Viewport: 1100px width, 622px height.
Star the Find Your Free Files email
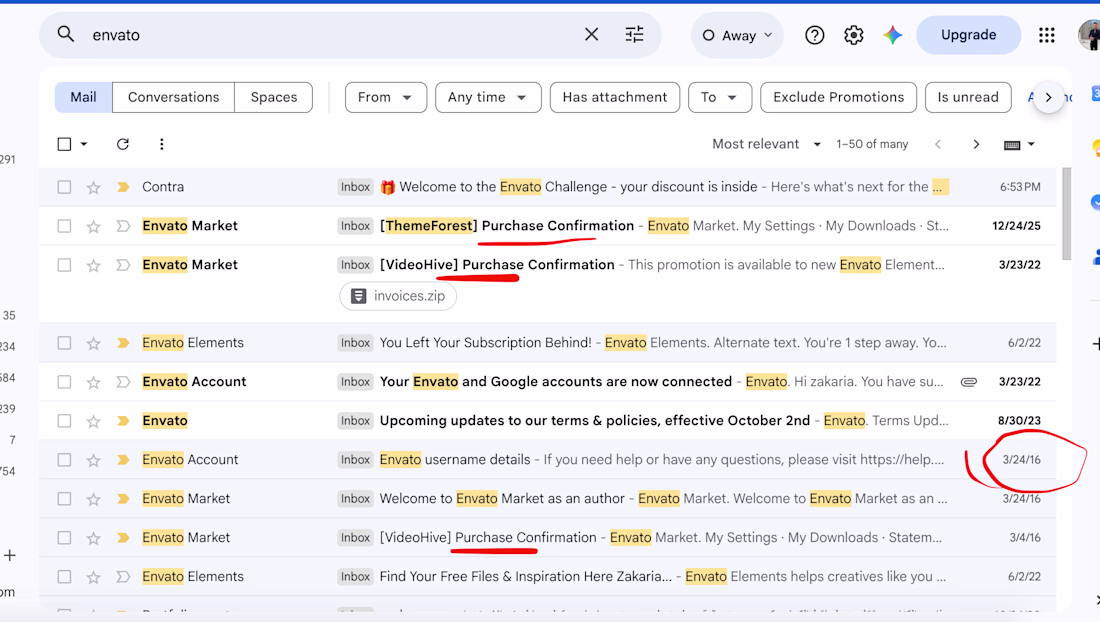pos(93,576)
